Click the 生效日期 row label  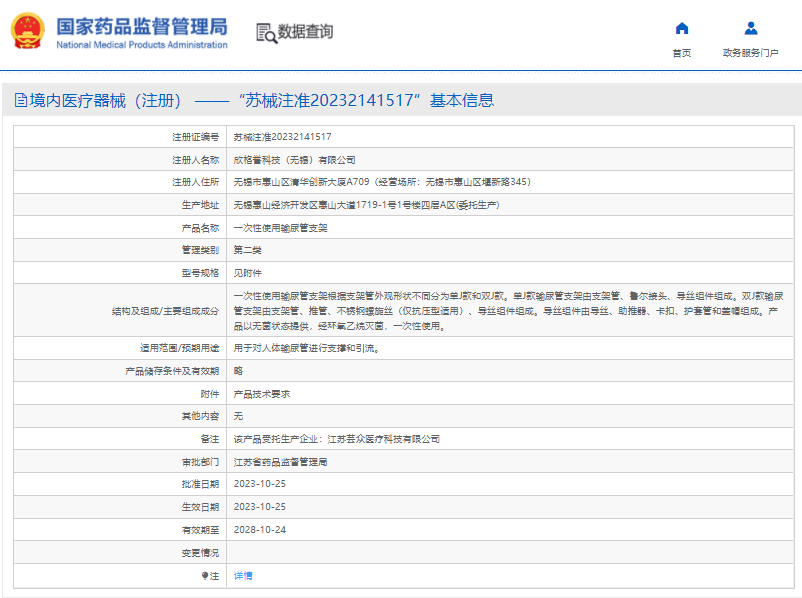click(x=200, y=507)
